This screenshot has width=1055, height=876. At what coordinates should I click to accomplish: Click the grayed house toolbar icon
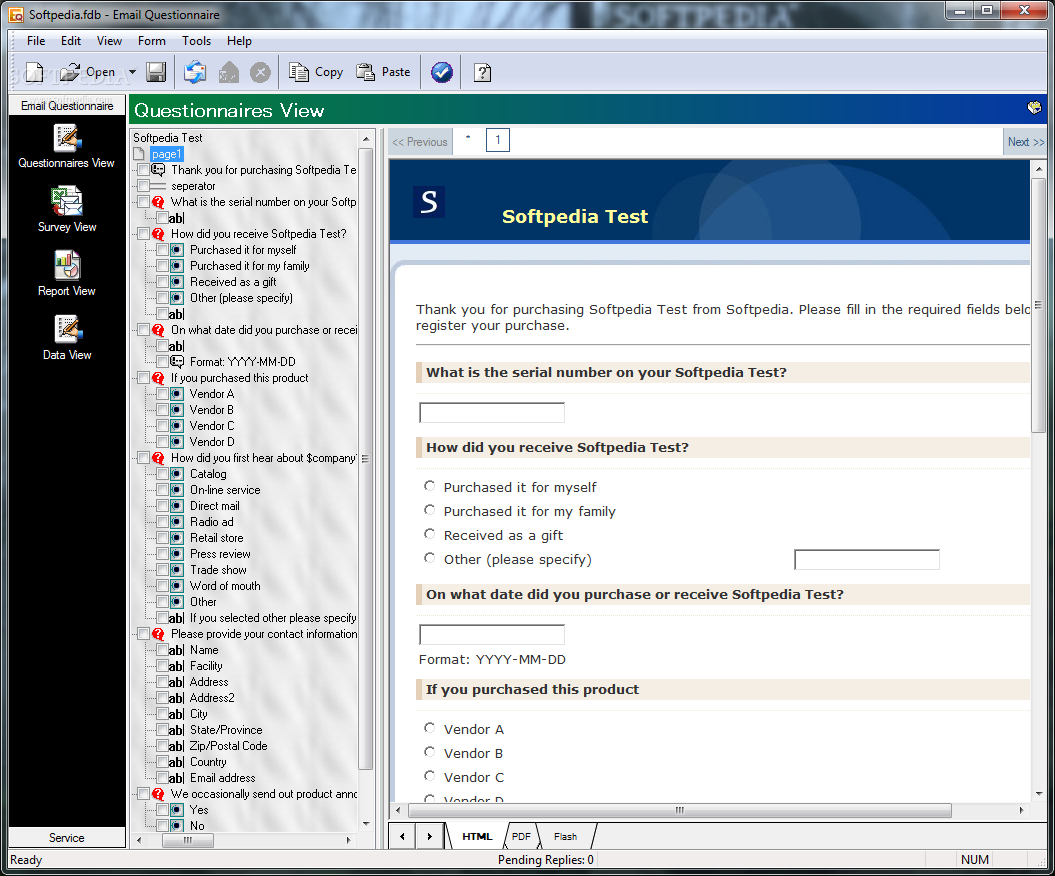229,72
